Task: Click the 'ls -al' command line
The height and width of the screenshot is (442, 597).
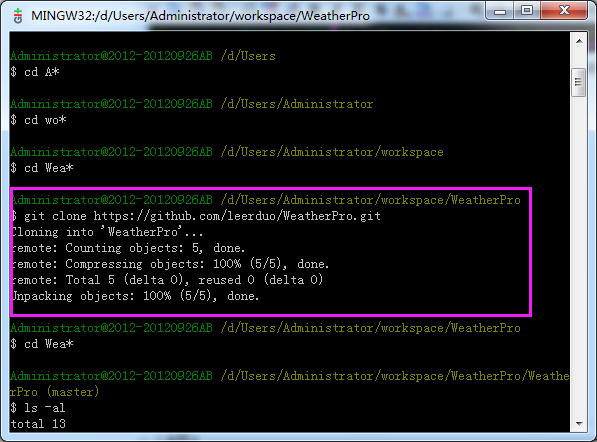Action: point(38,408)
